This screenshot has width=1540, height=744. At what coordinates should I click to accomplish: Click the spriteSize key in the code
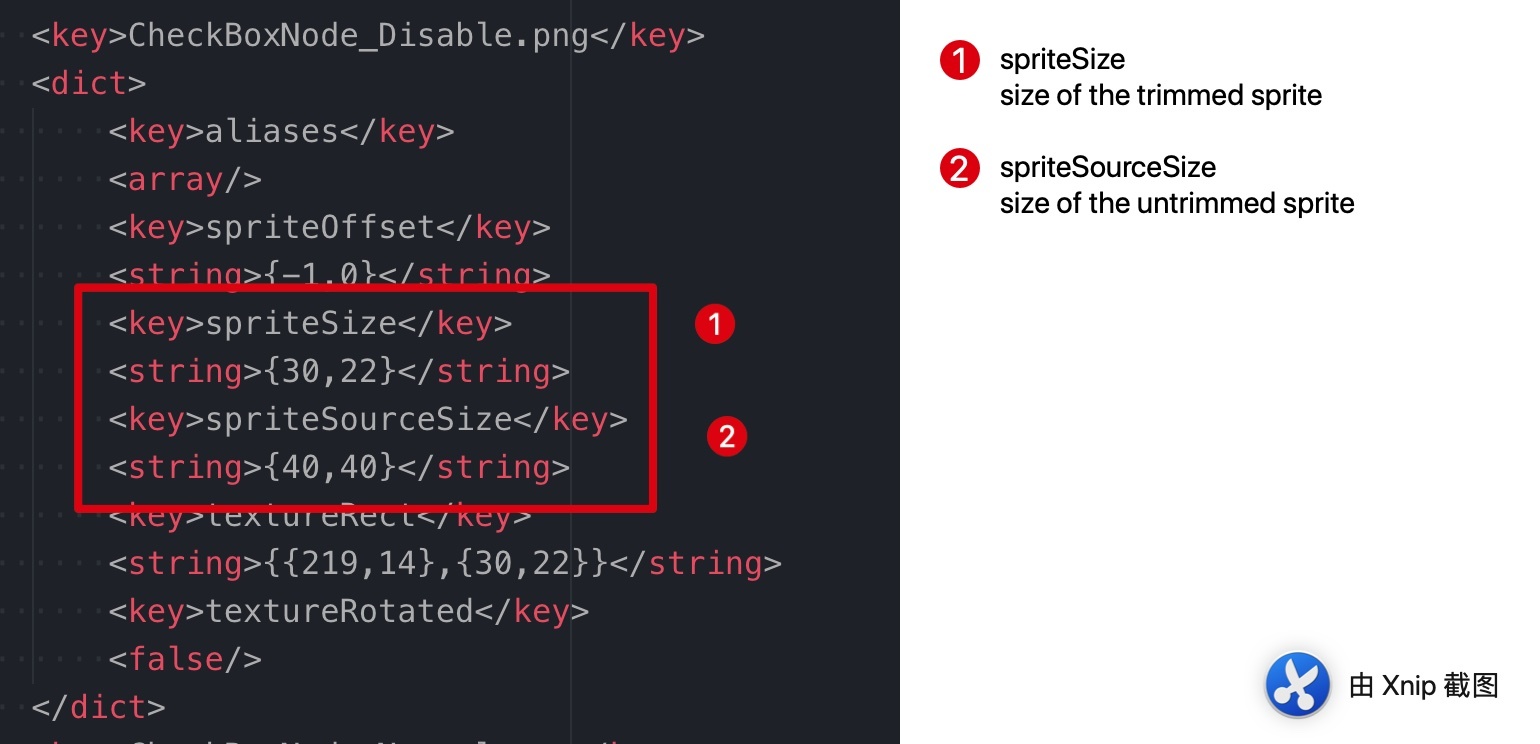[x=310, y=323]
